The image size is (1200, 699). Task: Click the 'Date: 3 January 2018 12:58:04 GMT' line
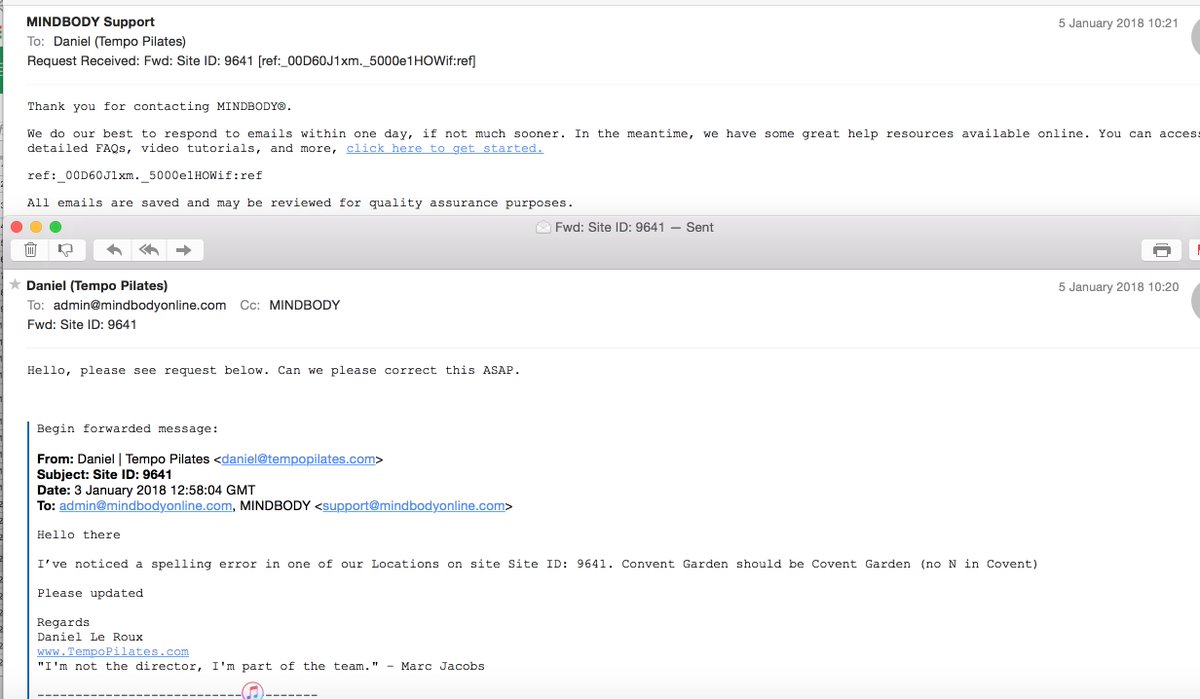pos(146,491)
